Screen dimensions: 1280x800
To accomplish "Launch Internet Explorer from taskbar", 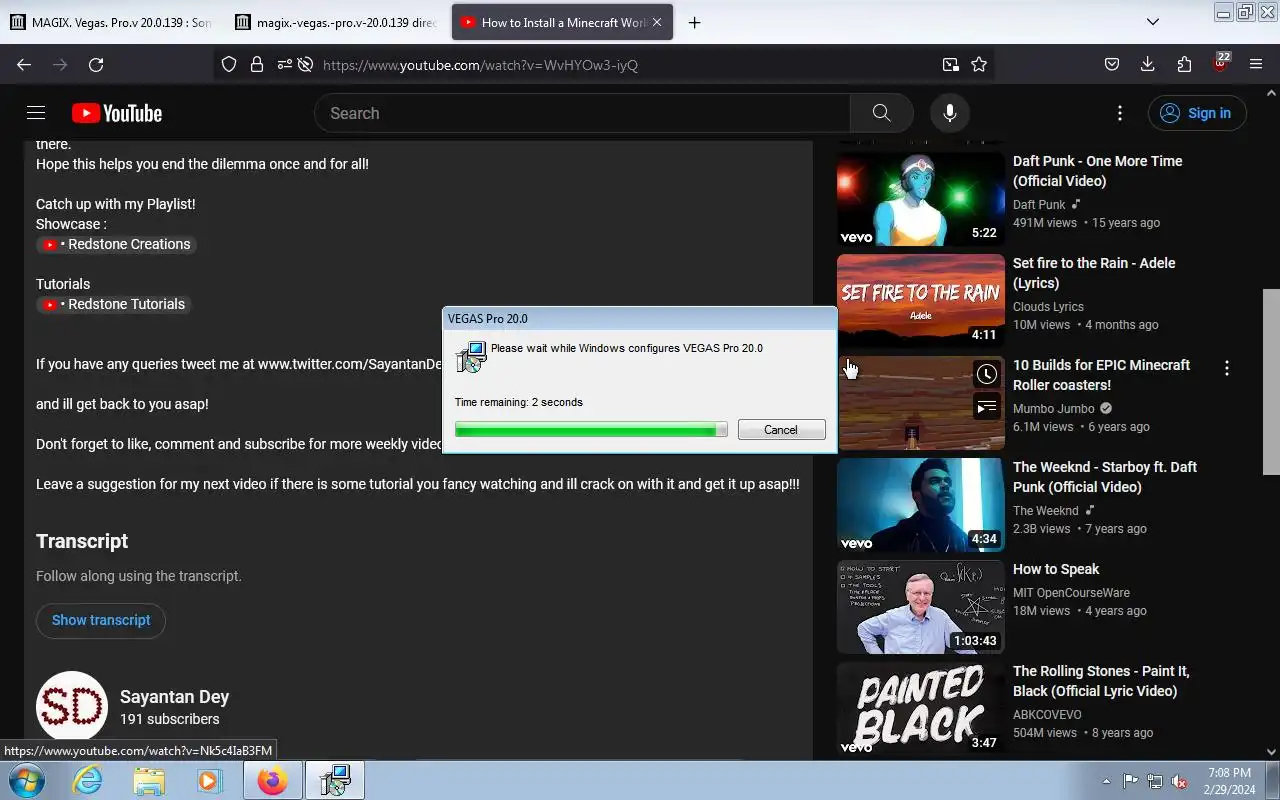I will click(88, 780).
